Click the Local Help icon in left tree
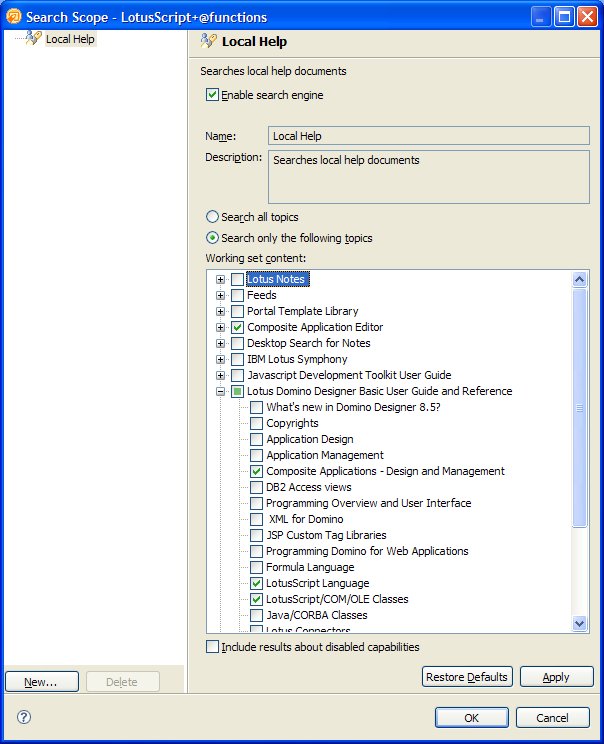 coord(34,38)
